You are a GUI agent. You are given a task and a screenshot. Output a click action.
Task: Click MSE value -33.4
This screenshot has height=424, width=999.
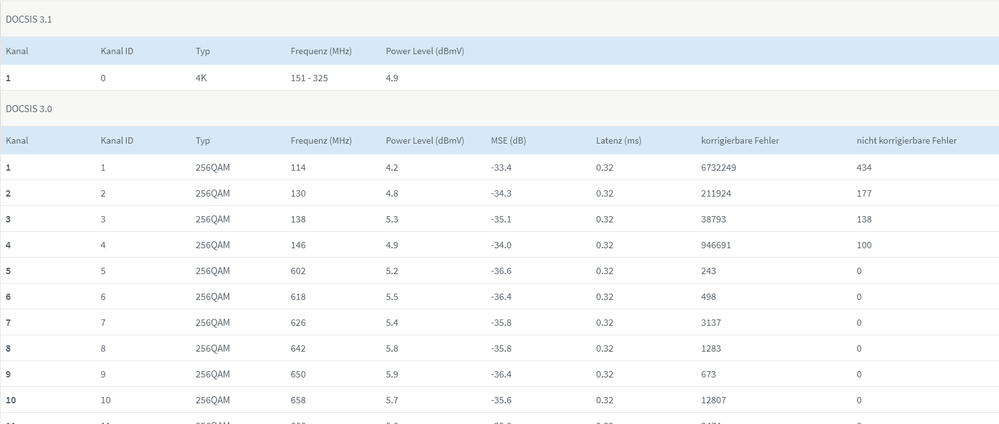501,168
